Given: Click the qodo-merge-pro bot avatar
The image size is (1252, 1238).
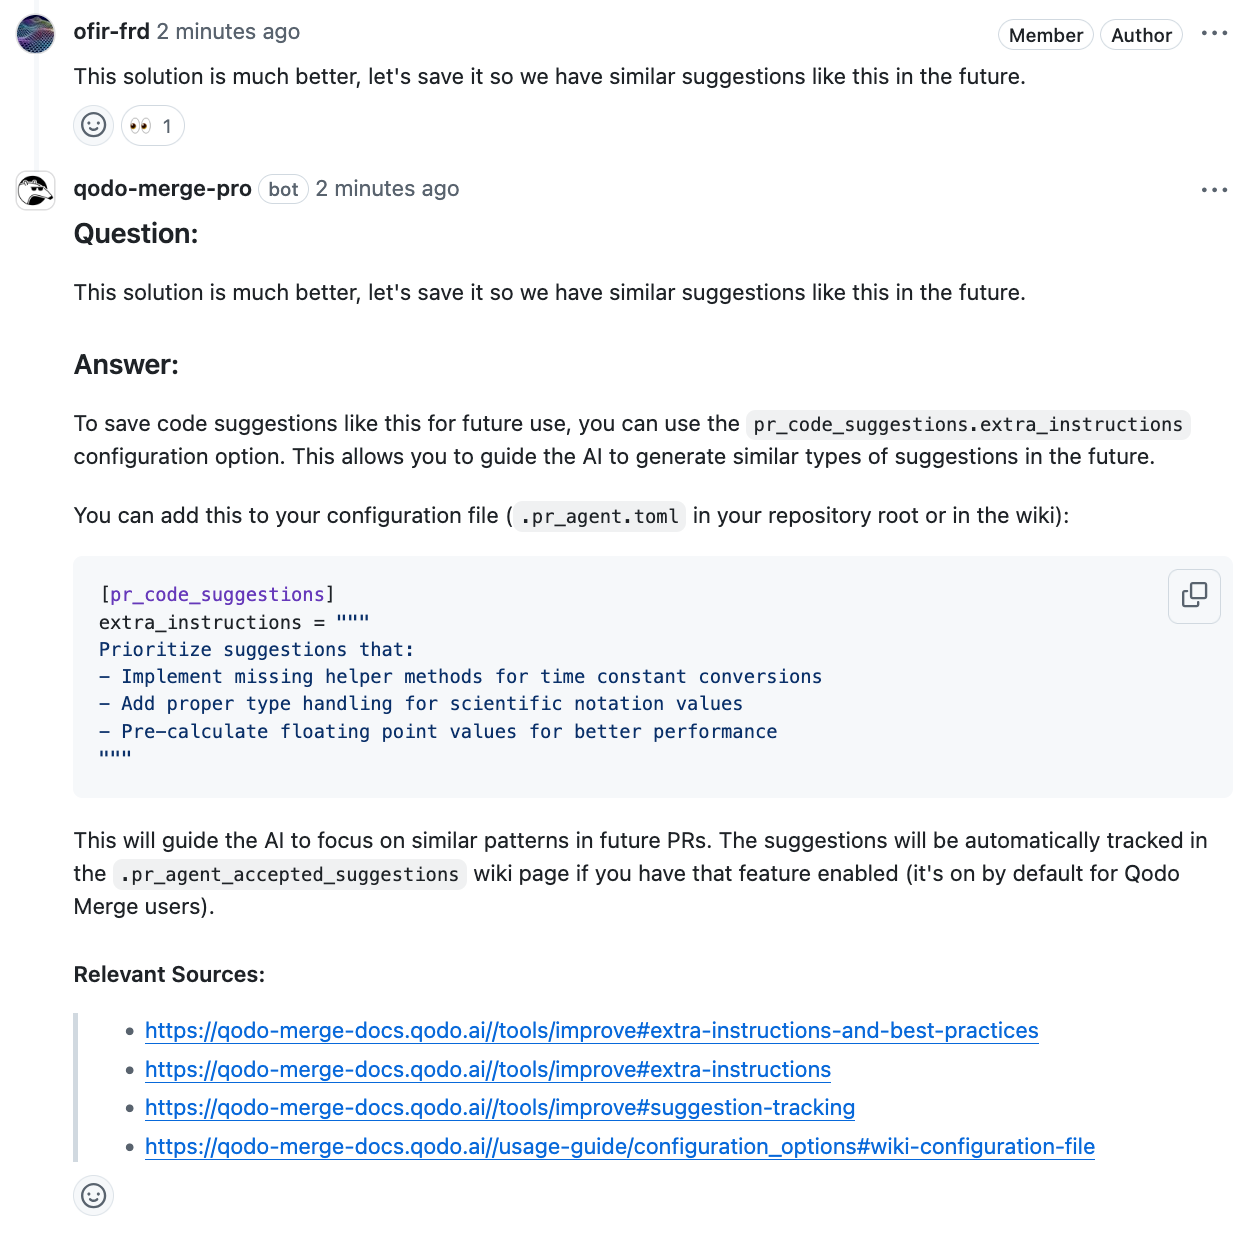Looking at the screenshot, I should [x=36, y=190].
